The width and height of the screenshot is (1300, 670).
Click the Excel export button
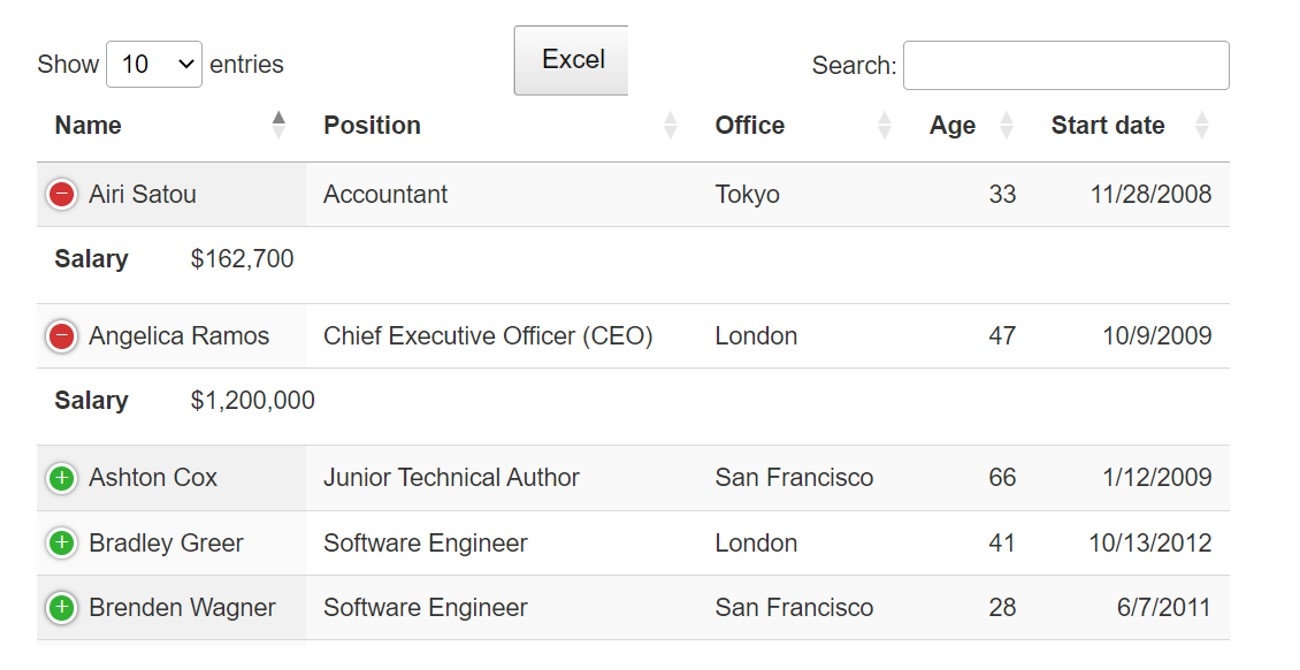point(572,60)
